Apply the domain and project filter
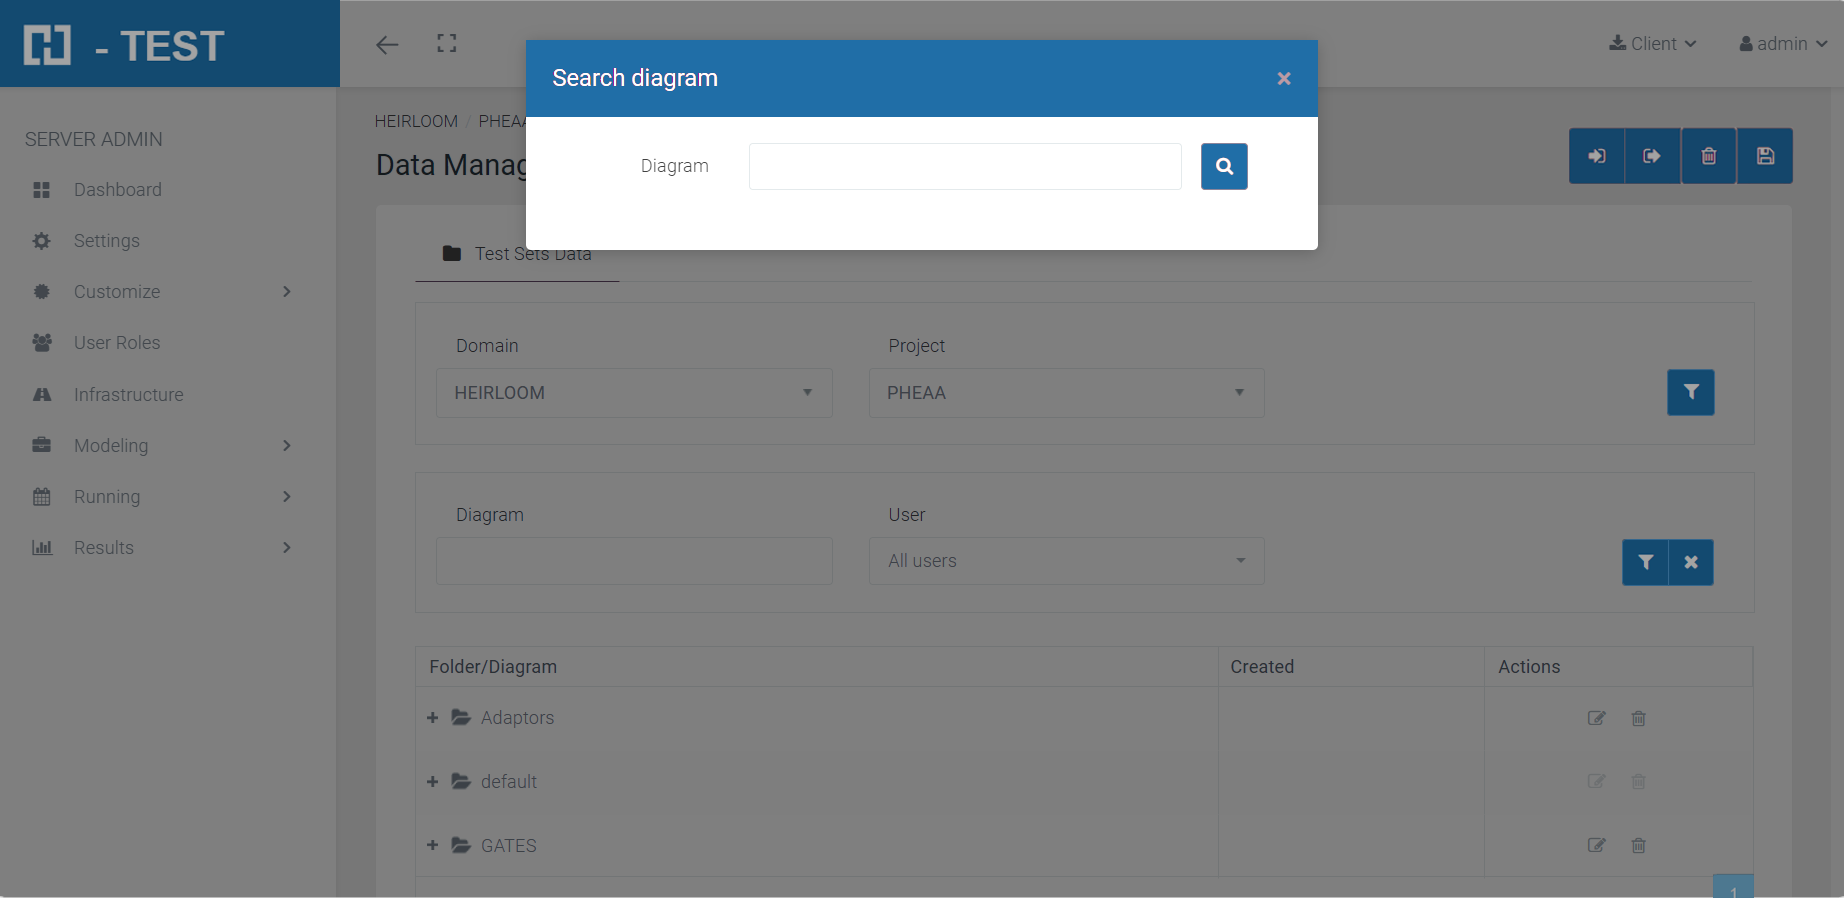This screenshot has width=1844, height=898. (1690, 392)
